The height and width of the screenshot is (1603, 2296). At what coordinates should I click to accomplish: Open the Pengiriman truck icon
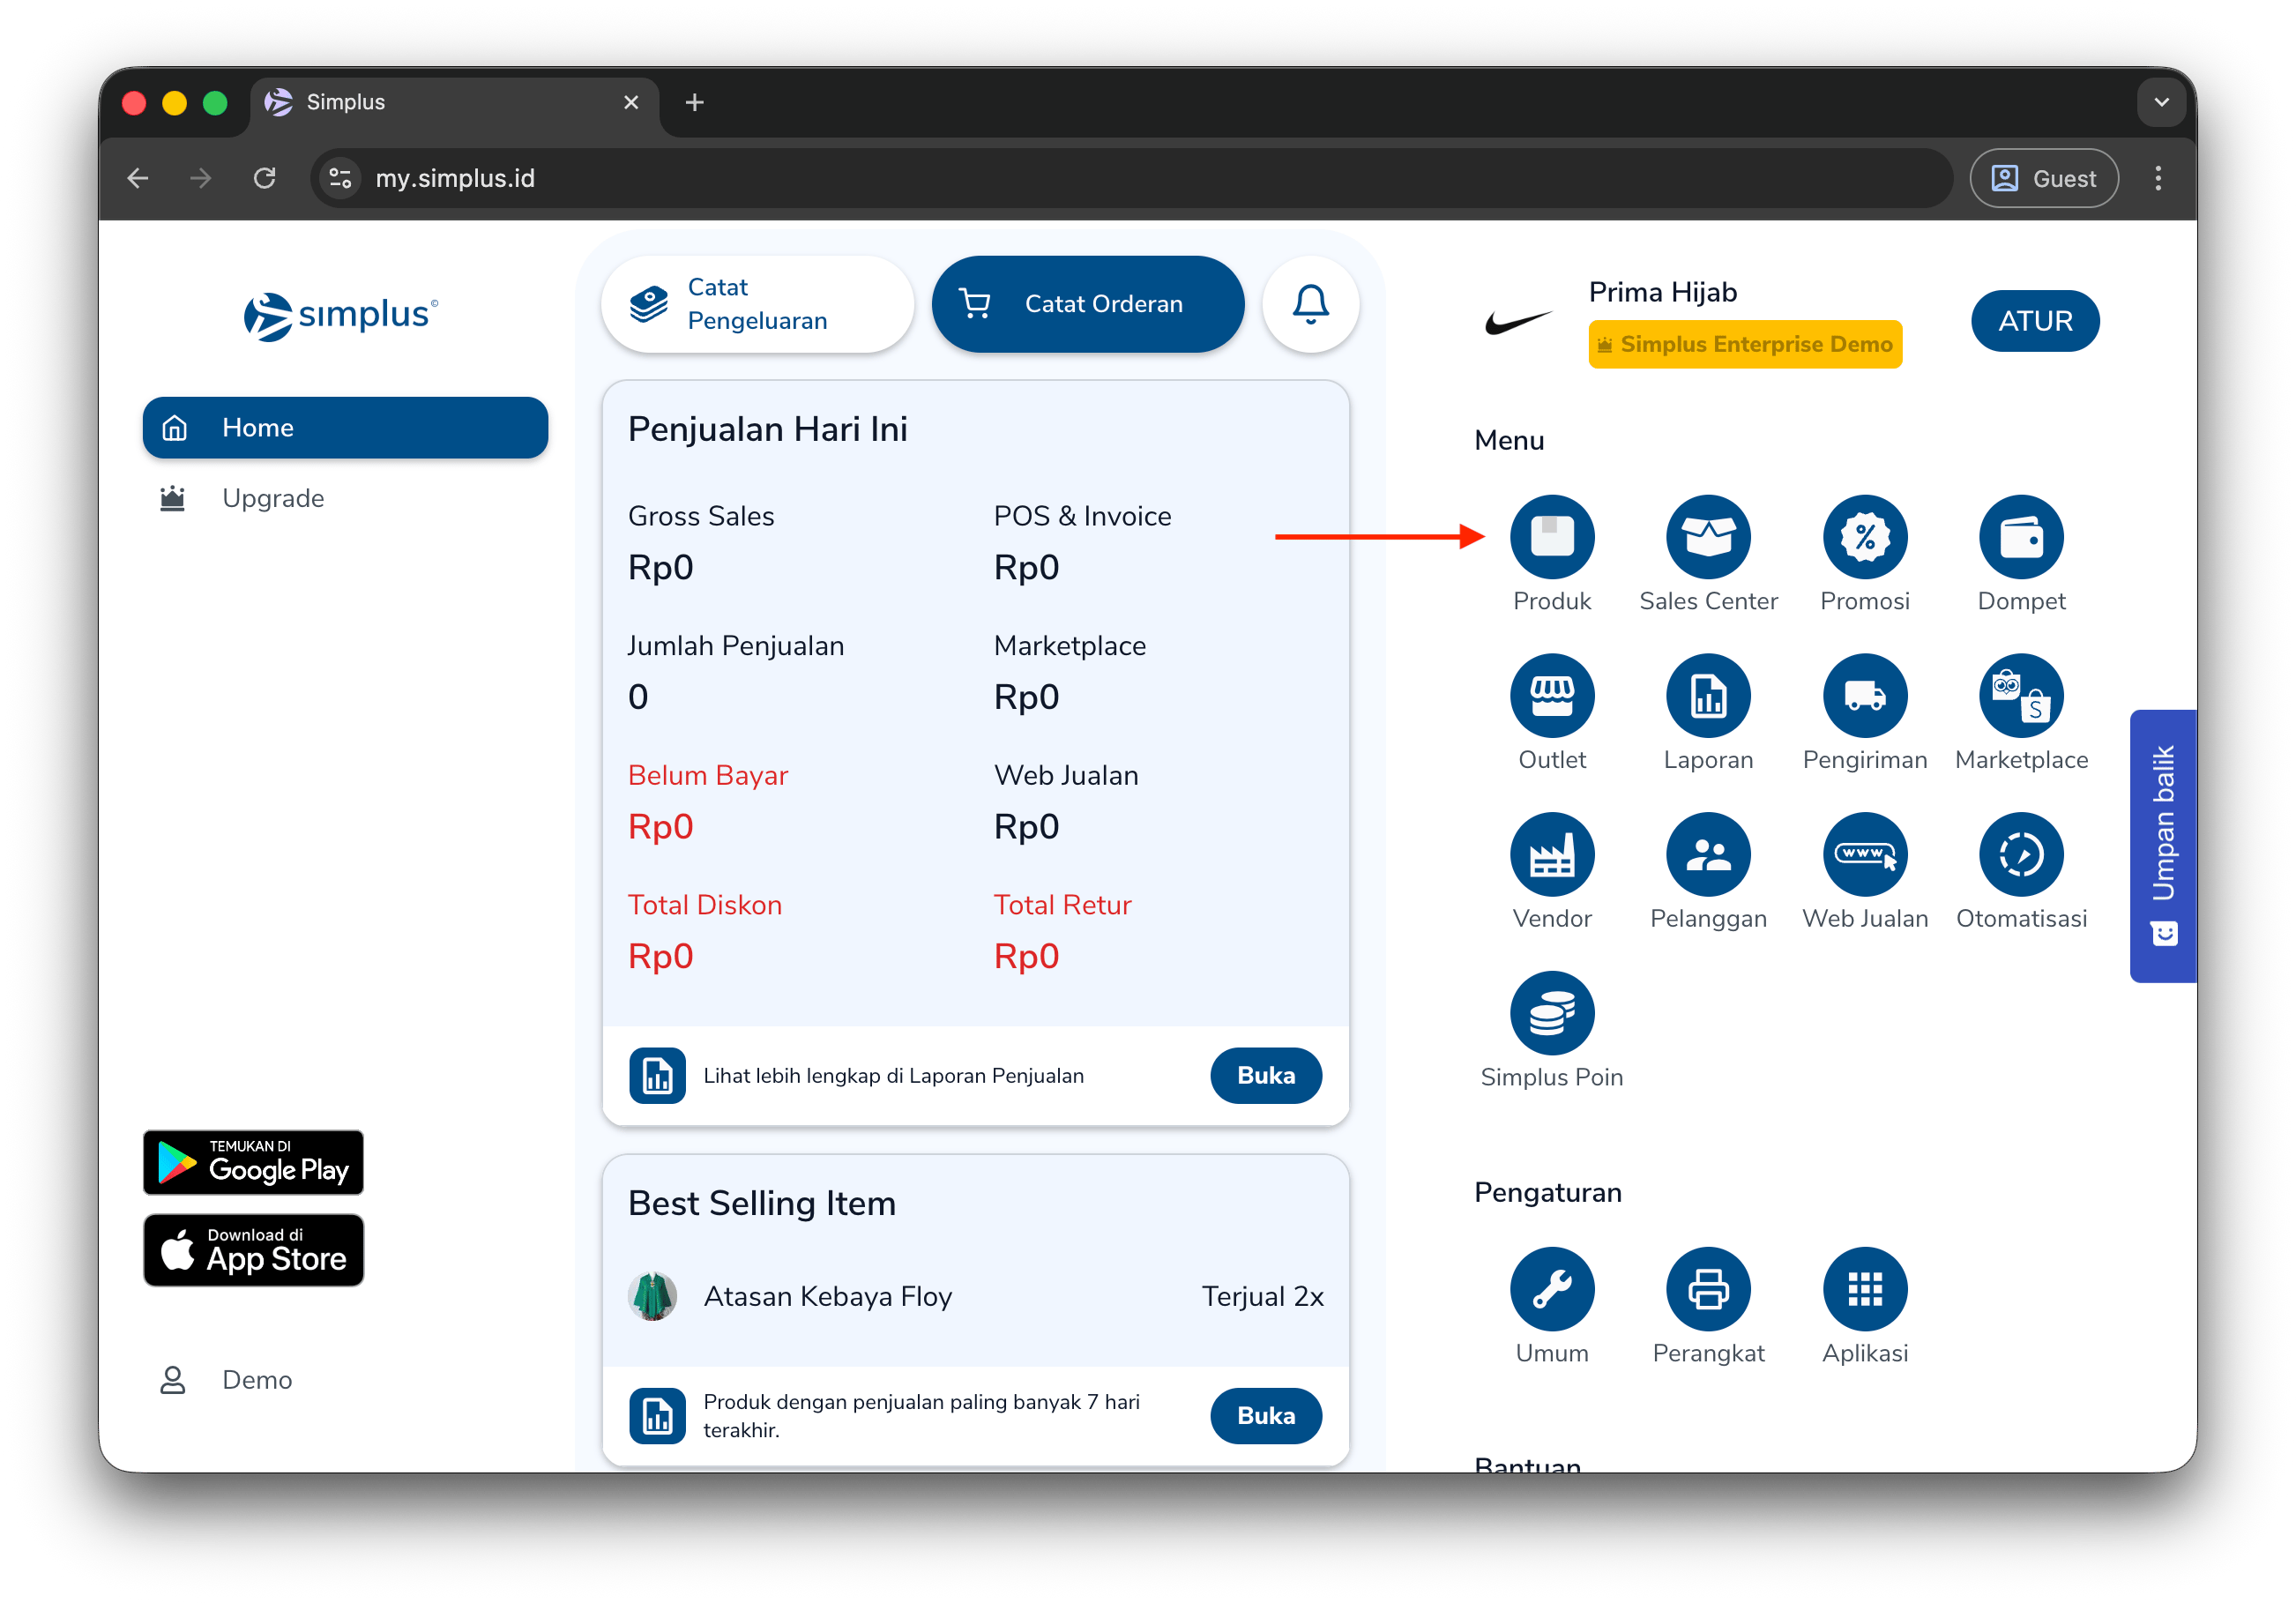pyautogui.click(x=1865, y=696)
